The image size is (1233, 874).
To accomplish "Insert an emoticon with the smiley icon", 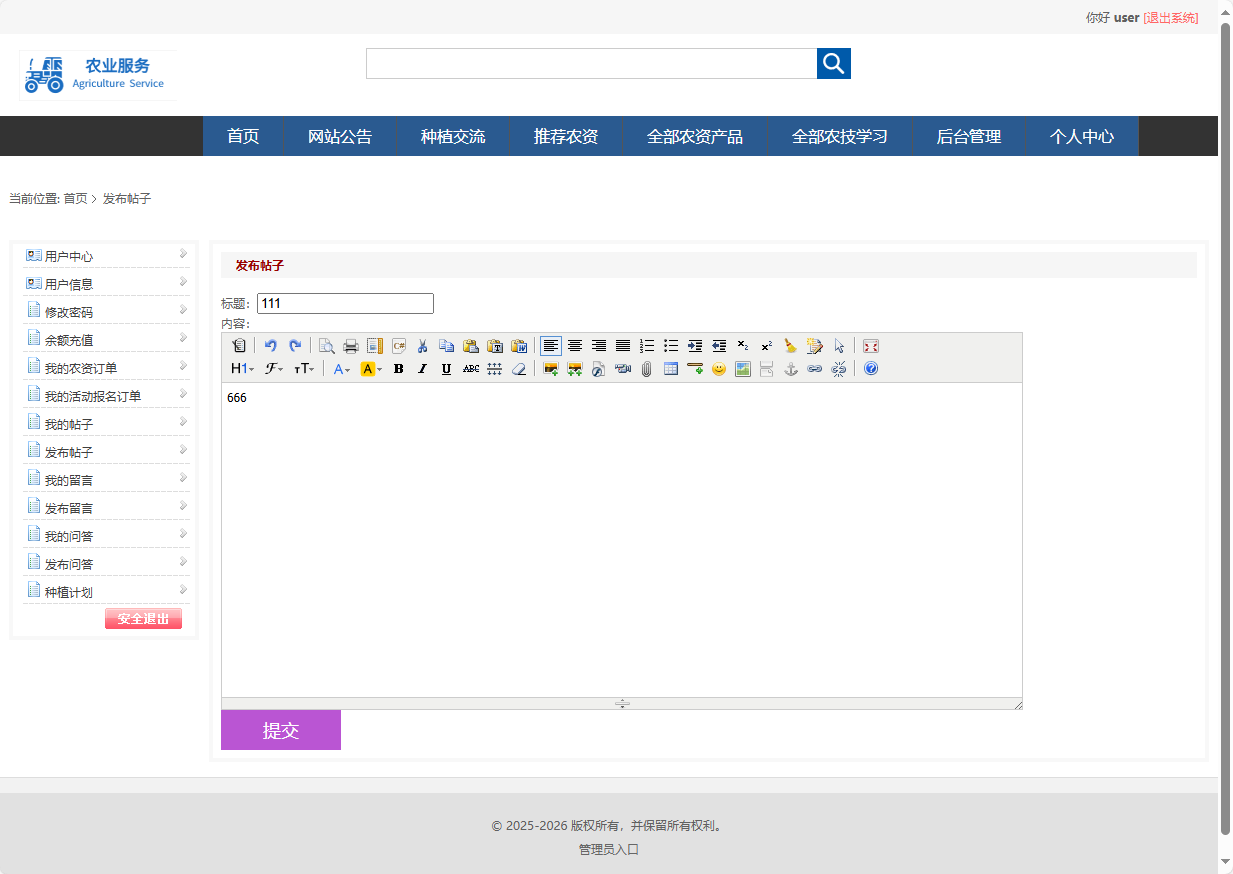I will pos(718,369).
